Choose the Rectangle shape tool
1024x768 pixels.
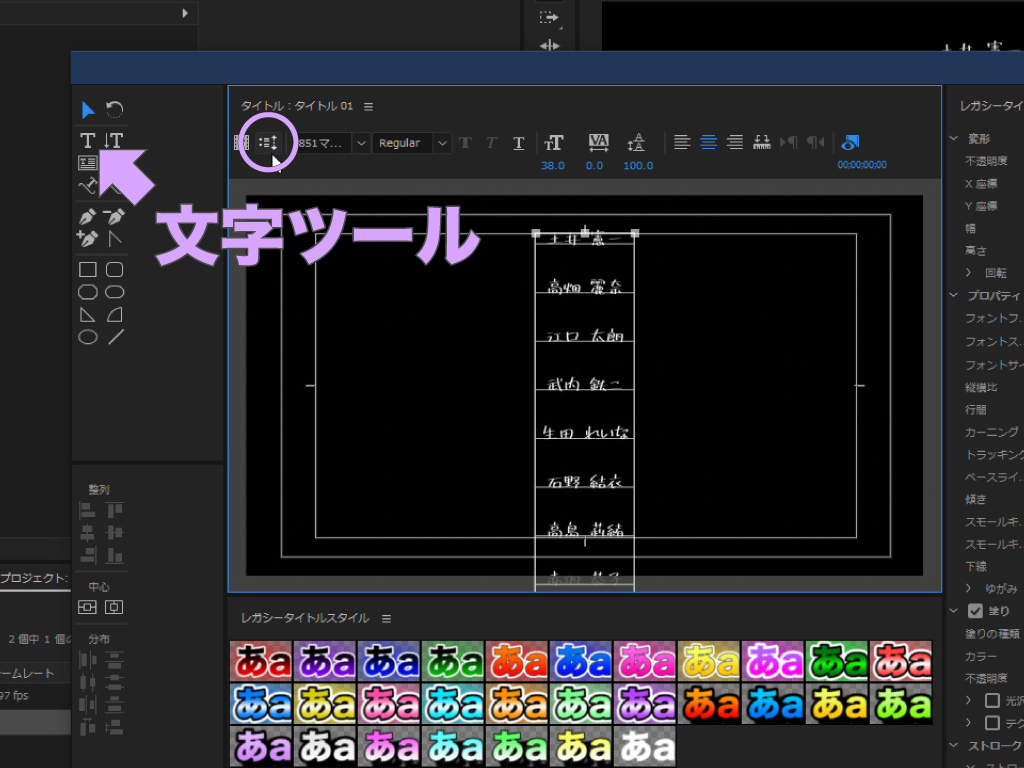click(x=88, y=270)
